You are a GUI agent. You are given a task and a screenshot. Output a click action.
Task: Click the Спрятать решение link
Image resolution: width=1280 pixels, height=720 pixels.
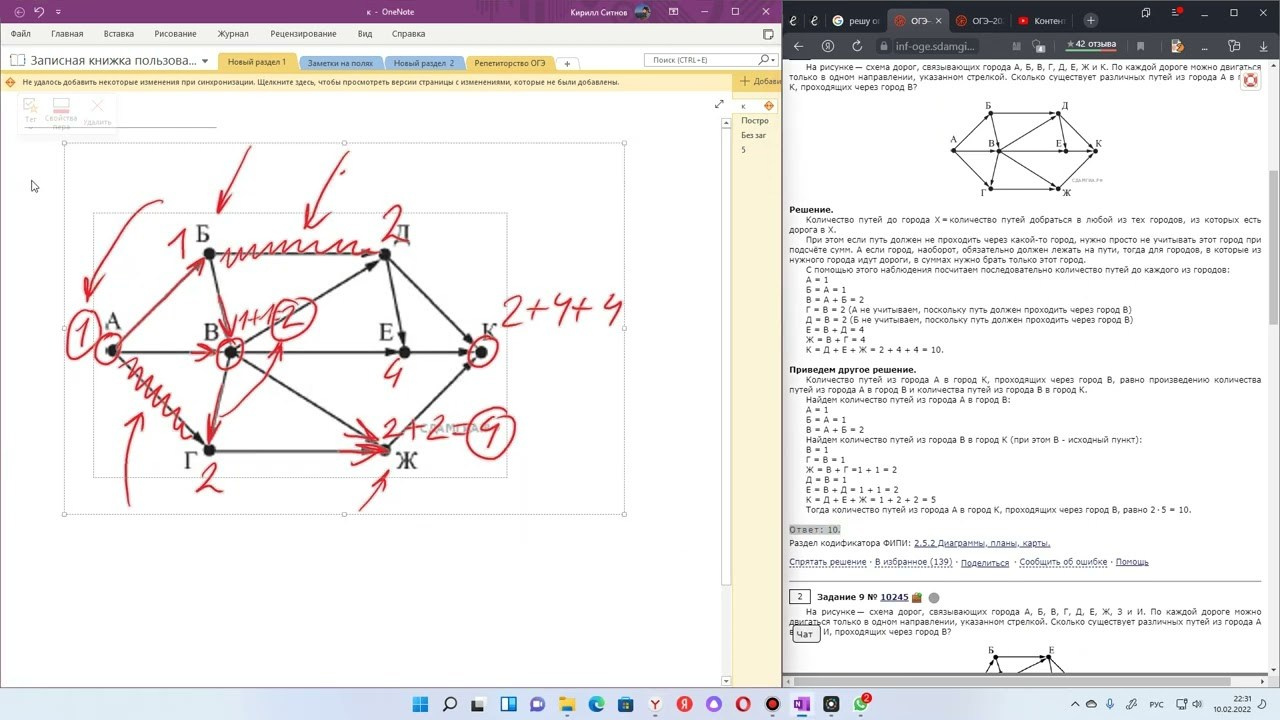click(827, 562)
